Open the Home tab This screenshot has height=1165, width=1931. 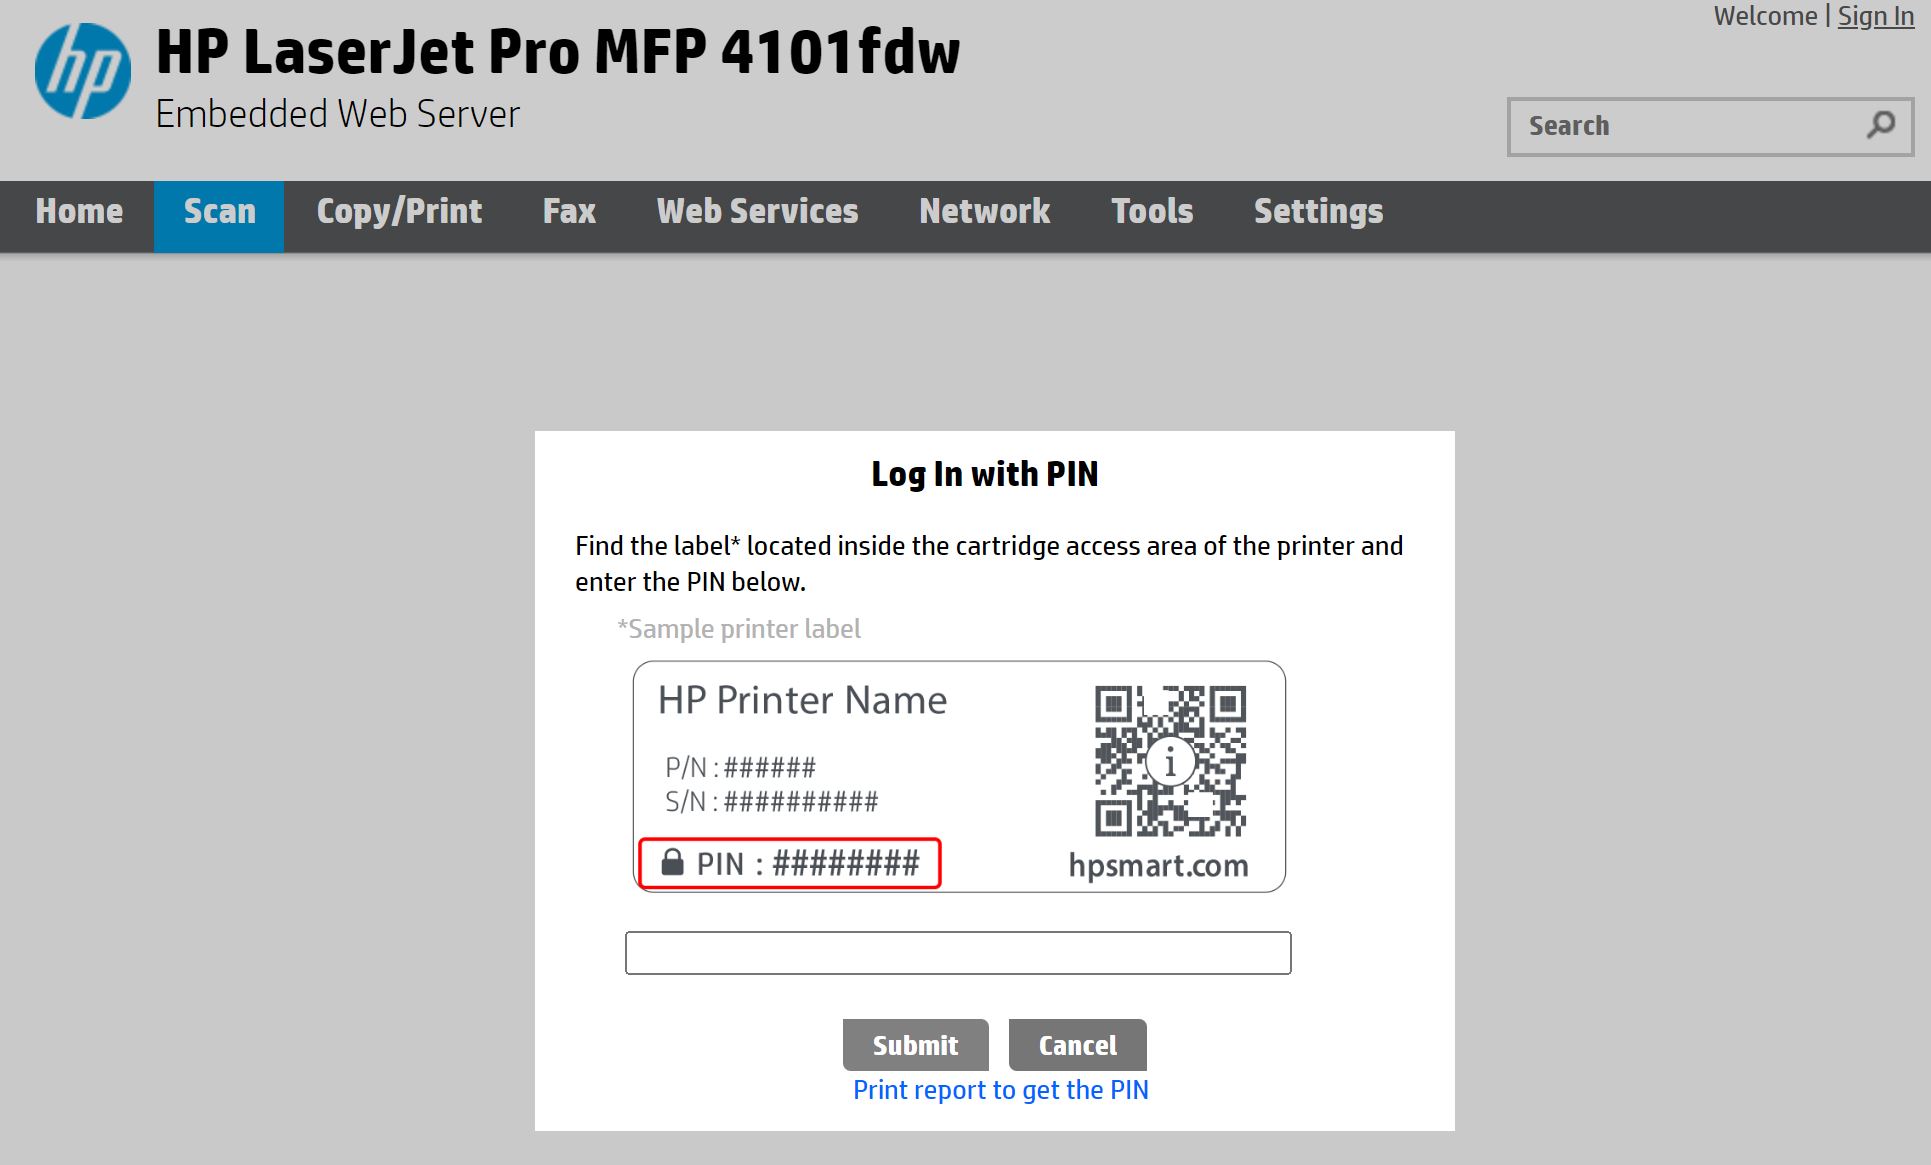click(x=78, y=211)
